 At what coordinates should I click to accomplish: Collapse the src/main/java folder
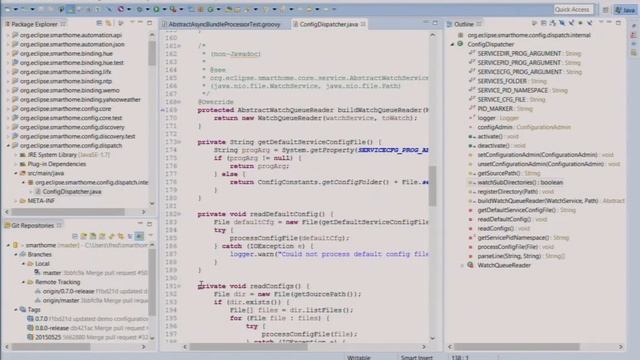click(16, 173)
